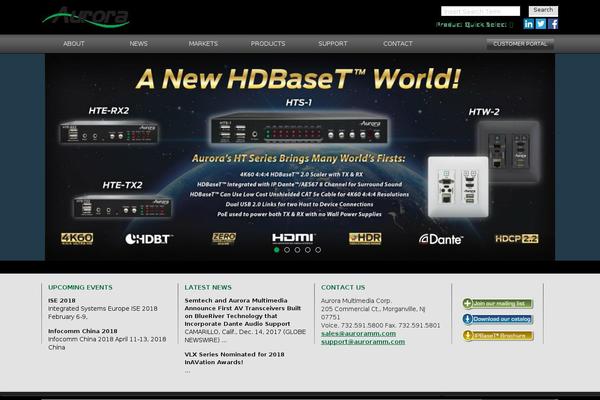The image size is (600, 400).
Task: Open VLX Series Nominated news article
Action: [234, 358]
